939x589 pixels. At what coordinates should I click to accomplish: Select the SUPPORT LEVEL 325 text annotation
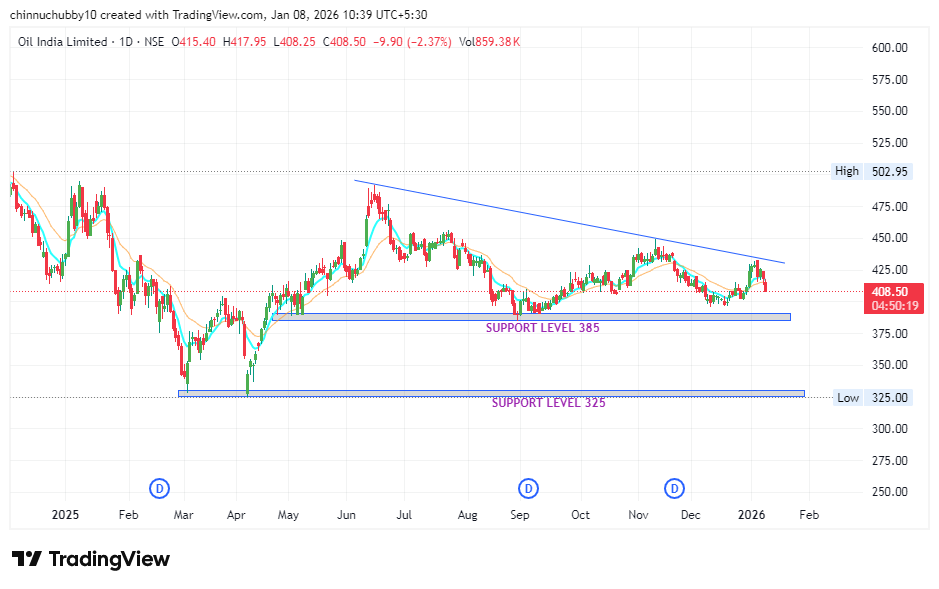(549, 403)
